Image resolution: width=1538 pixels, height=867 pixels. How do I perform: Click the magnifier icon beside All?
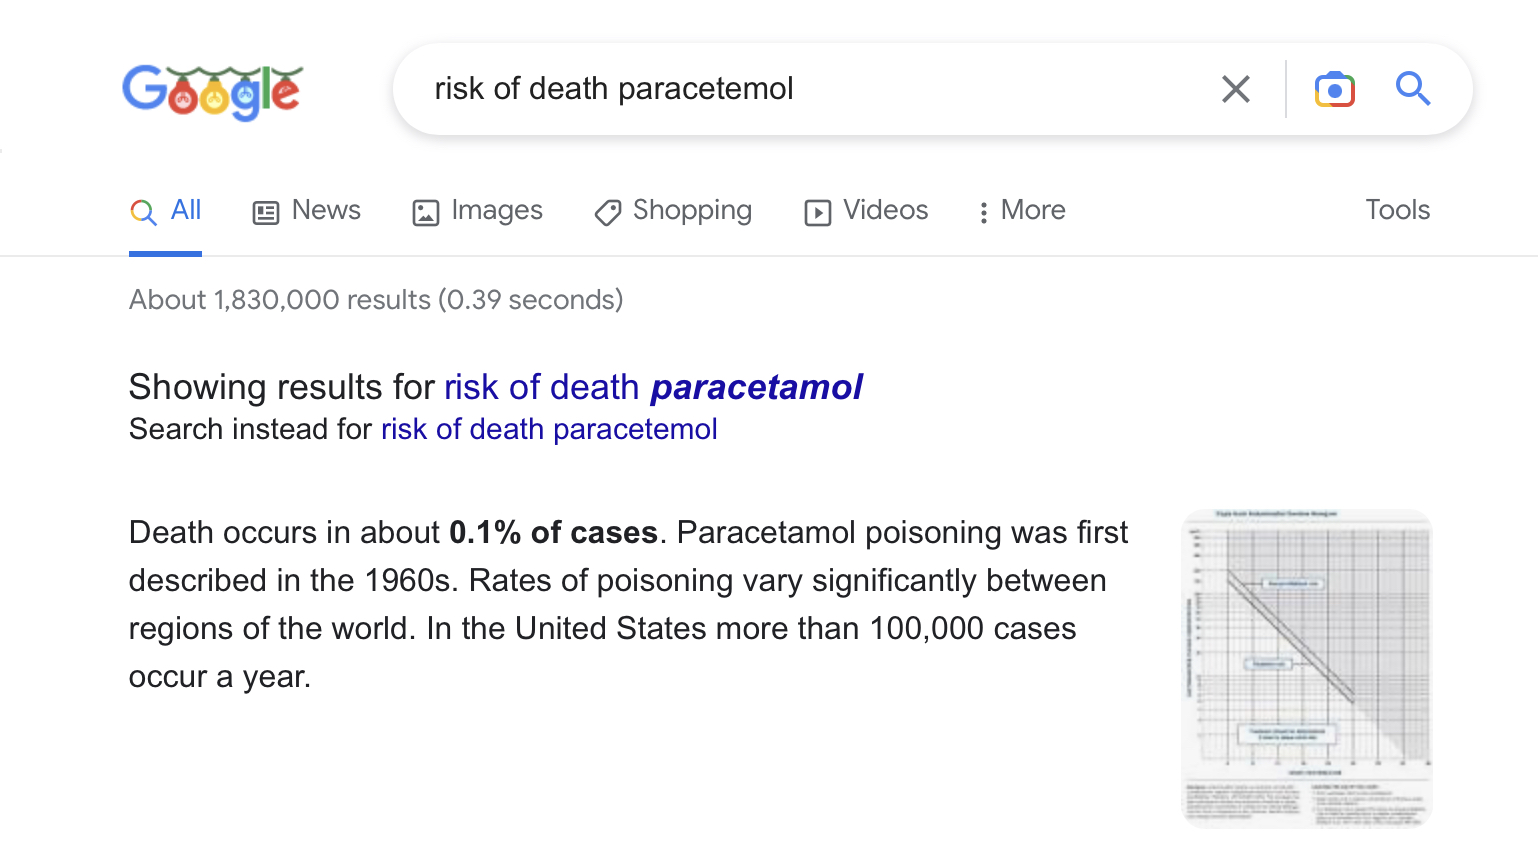[x=143, y=212]
